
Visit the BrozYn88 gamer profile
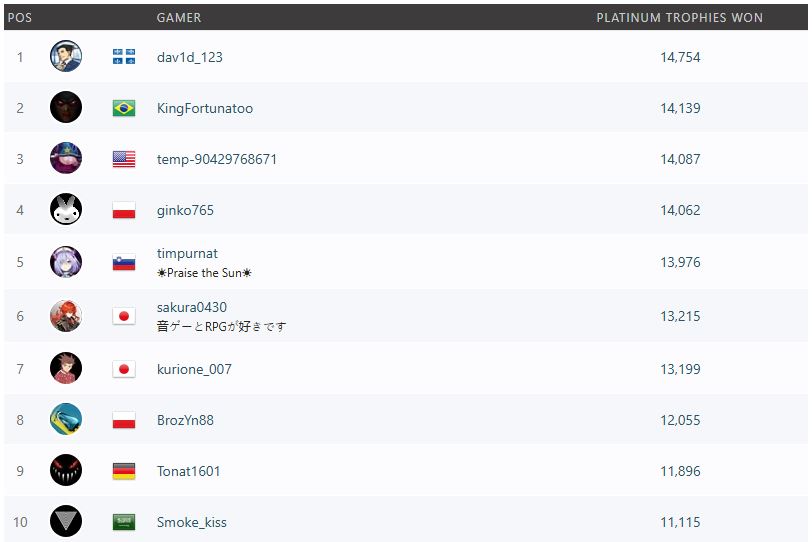point(185,420)
